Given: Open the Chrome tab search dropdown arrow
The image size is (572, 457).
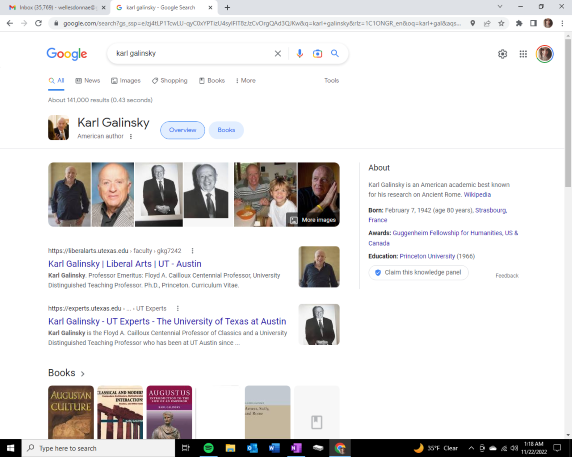Looking at the screenshot, I should click(x=500, y=7).
